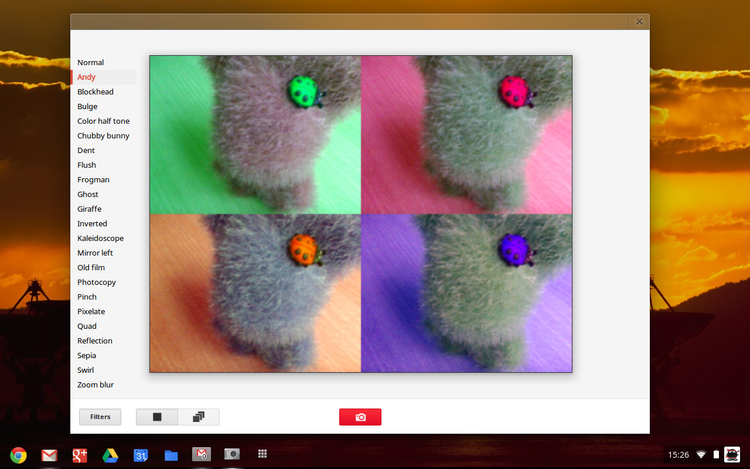Click the red camera capture button

[x=360, y=417]
